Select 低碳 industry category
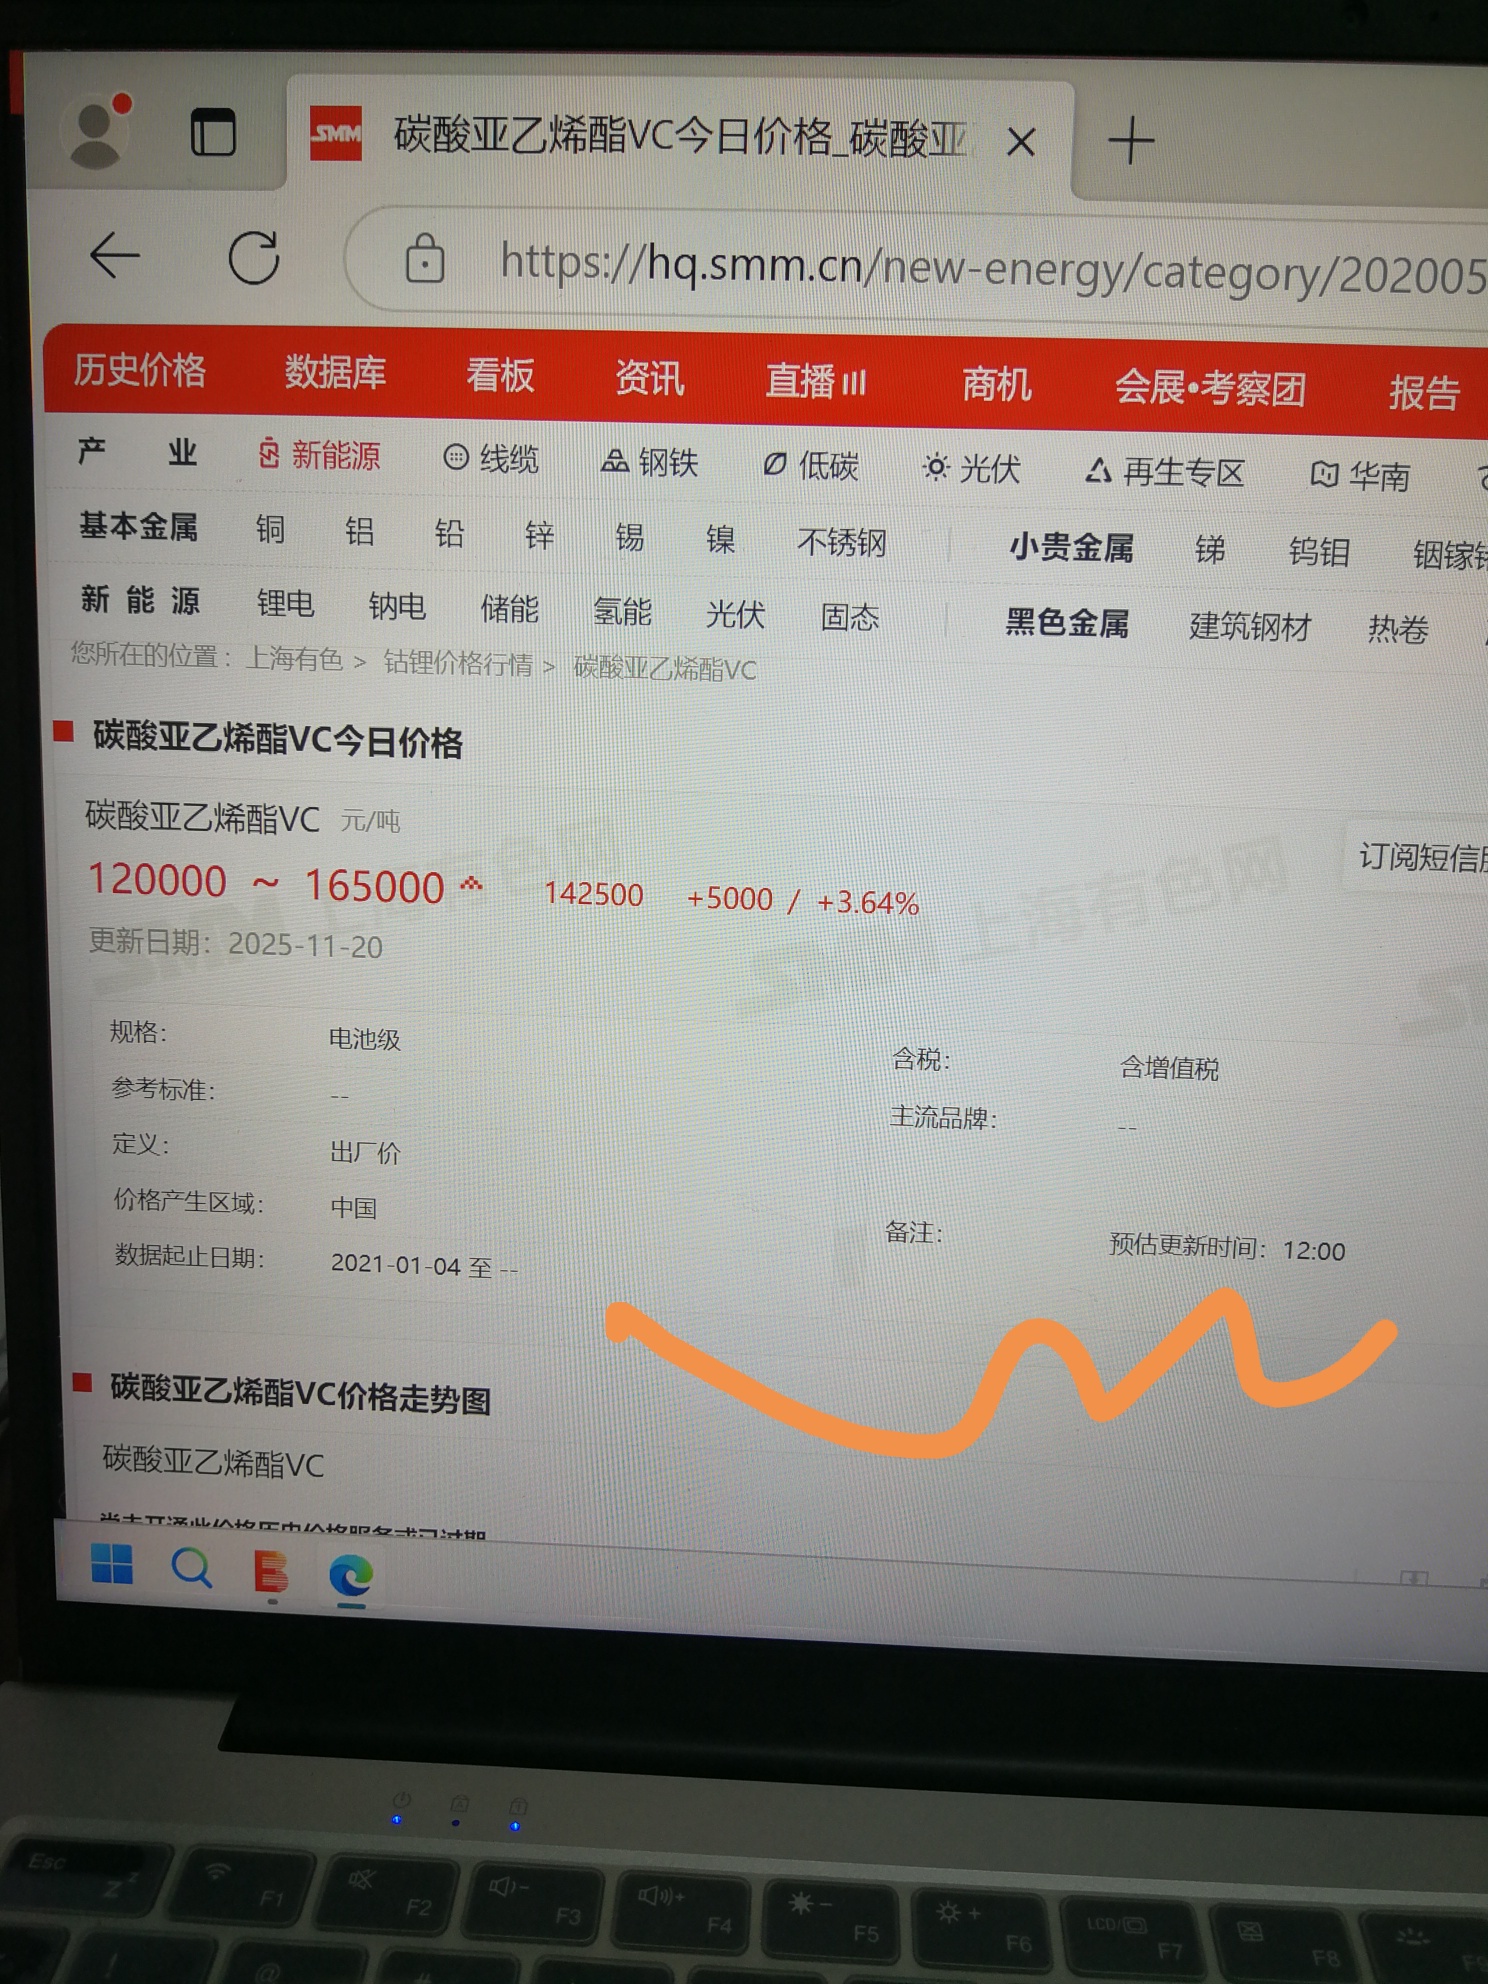The width and height of the screenshot is (1488, 1984). (811, 465)
